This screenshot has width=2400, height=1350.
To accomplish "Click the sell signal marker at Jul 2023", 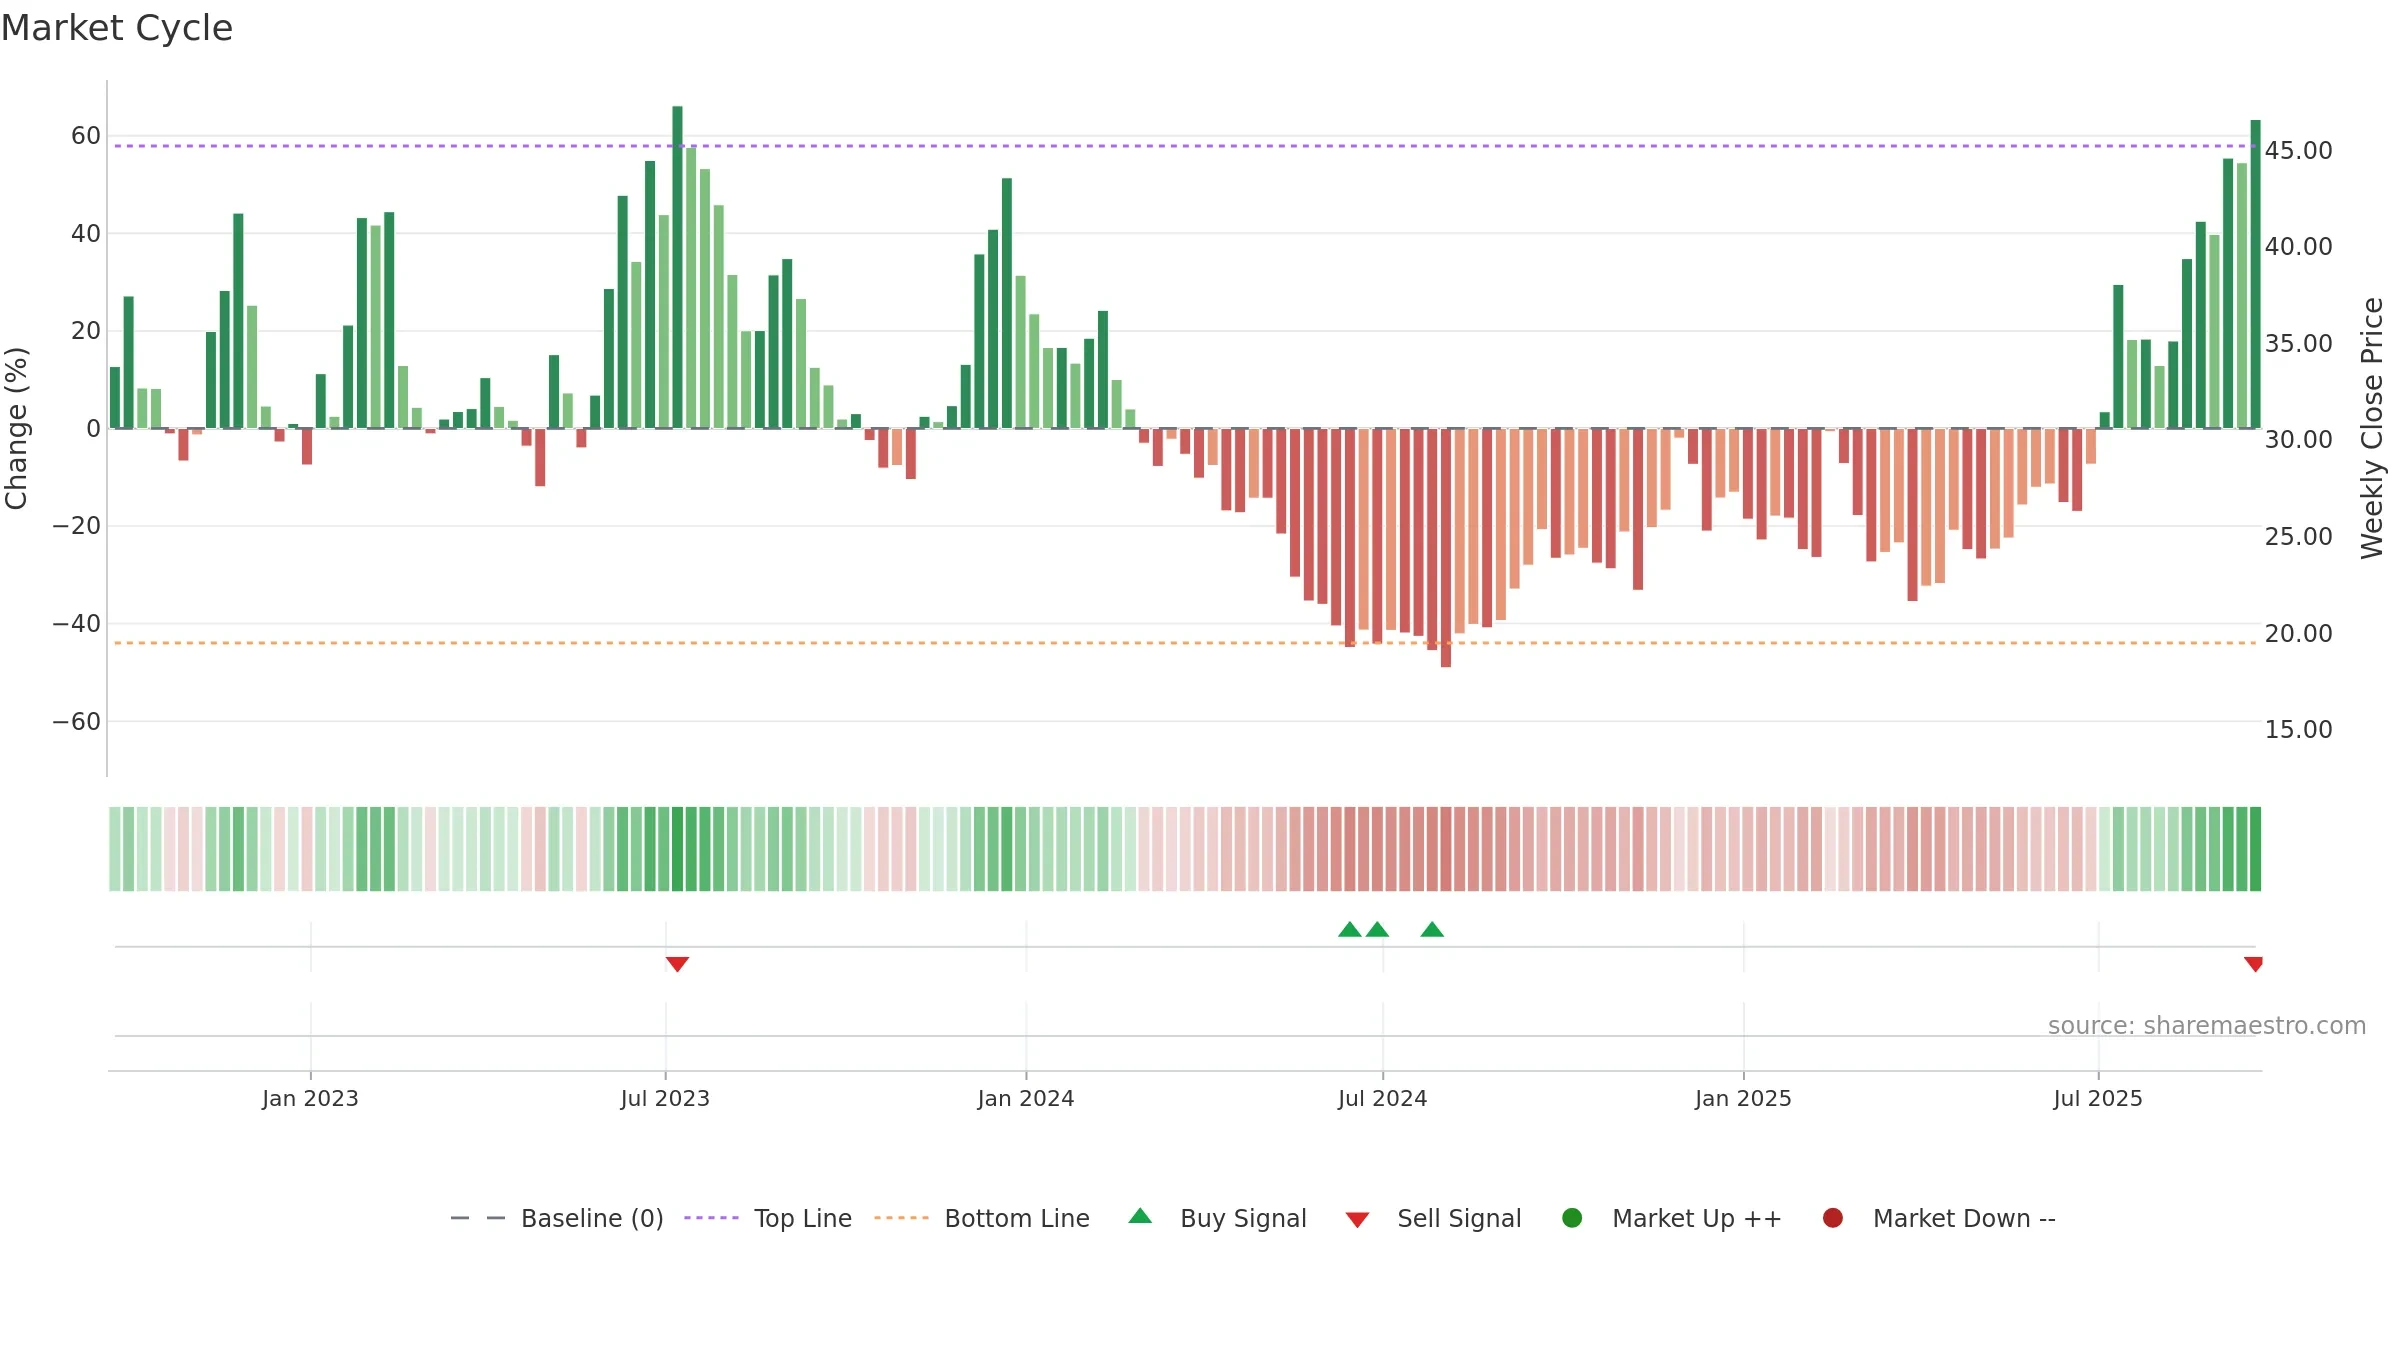I will (x=677, y=964).
